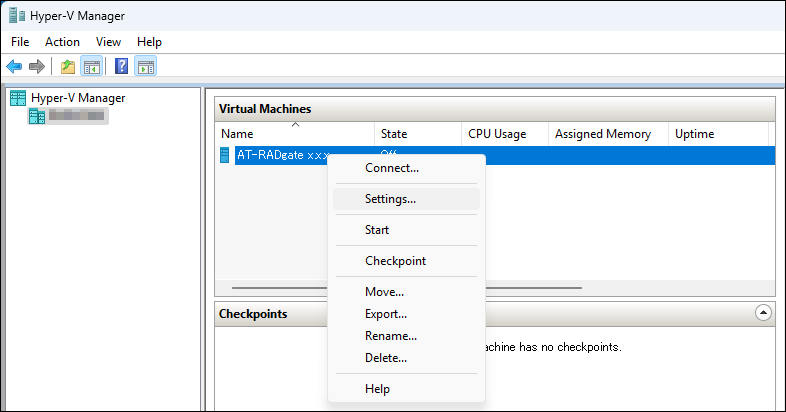This screenshot has height=412, width=786.
Task: Toggle the Show/Hide Console Tree icon
Action: [x=91, y=67]
